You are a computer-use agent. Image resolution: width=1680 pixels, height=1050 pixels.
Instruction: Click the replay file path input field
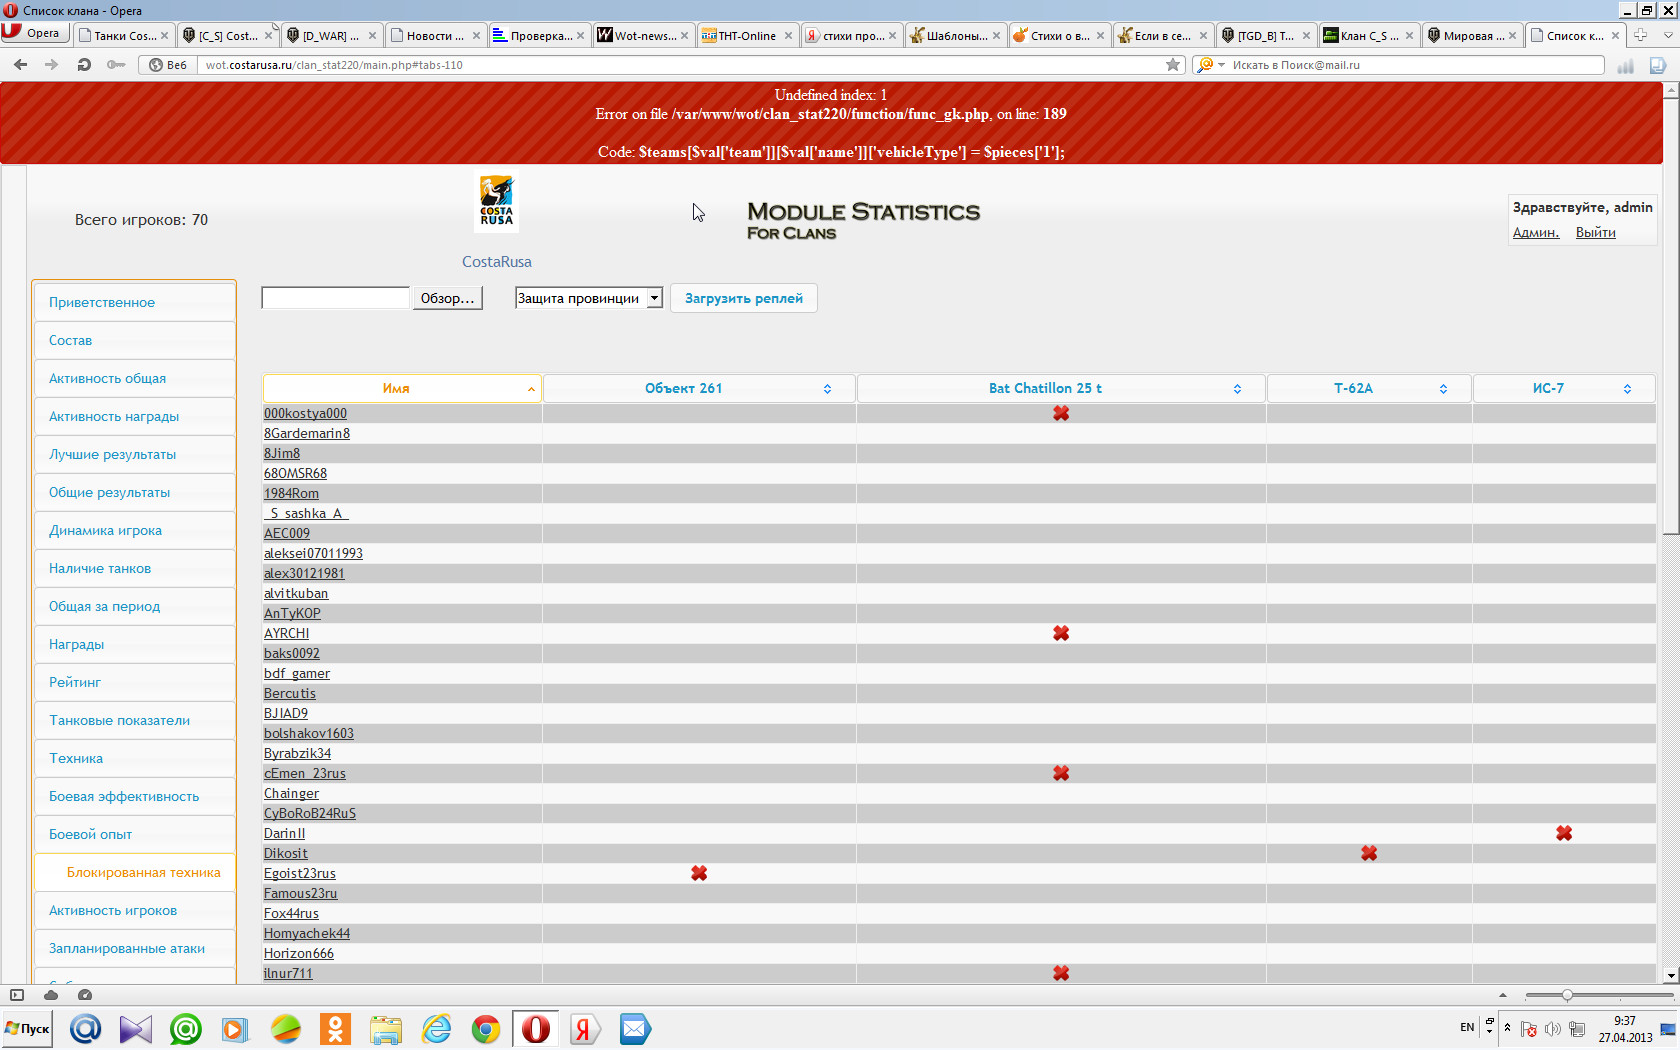(335, 298)
